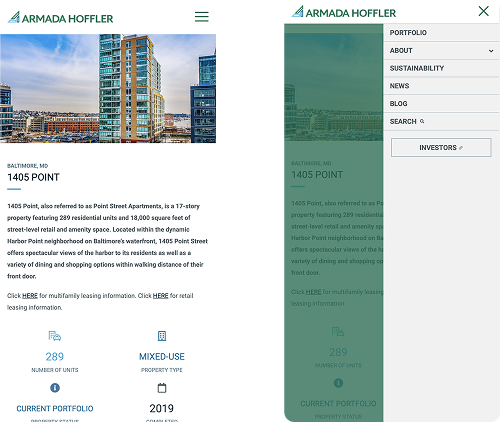Click the 2019 completed year
The height and width of the screenshot is (423, 501).
pyautogui.click(x=162, y=408)
